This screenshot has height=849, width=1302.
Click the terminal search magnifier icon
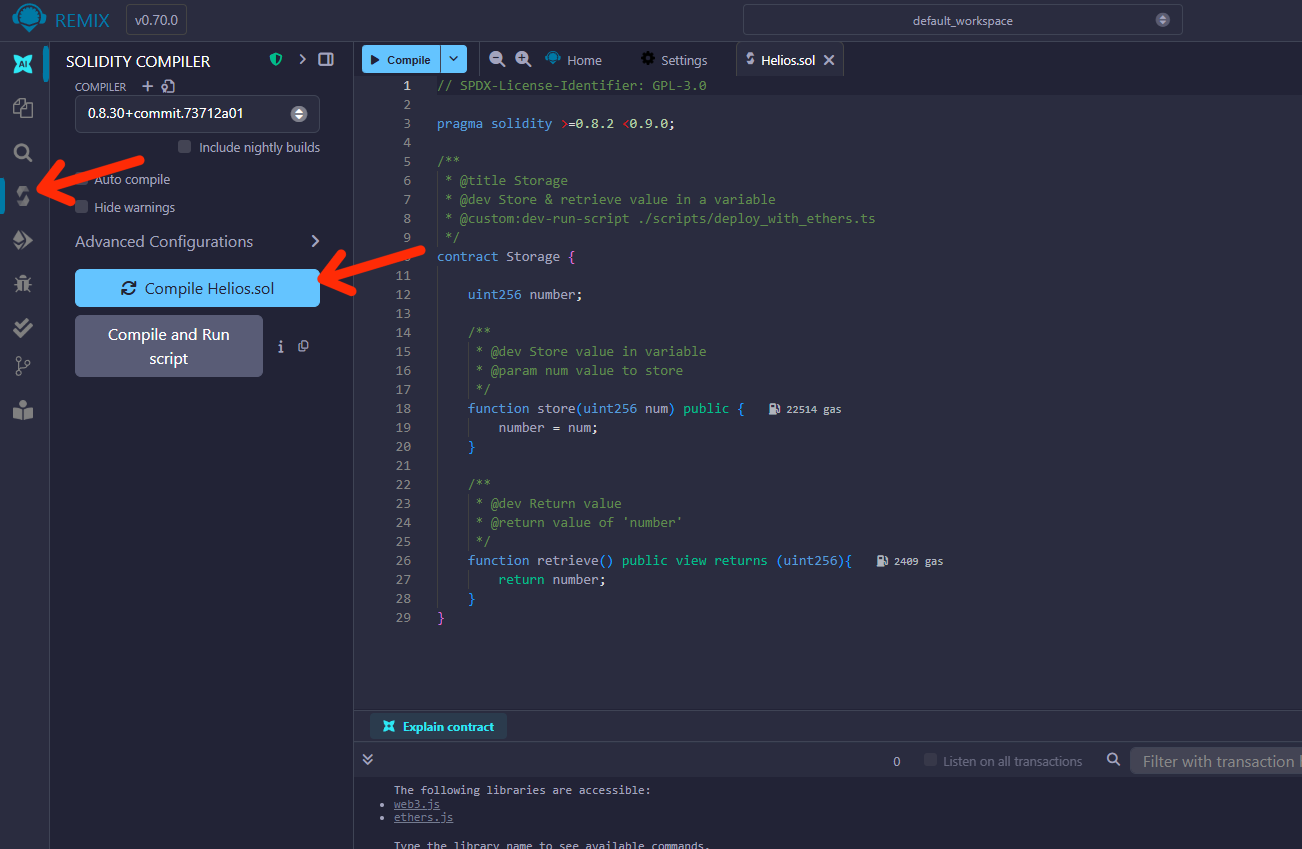click(x=1113, y=761)
